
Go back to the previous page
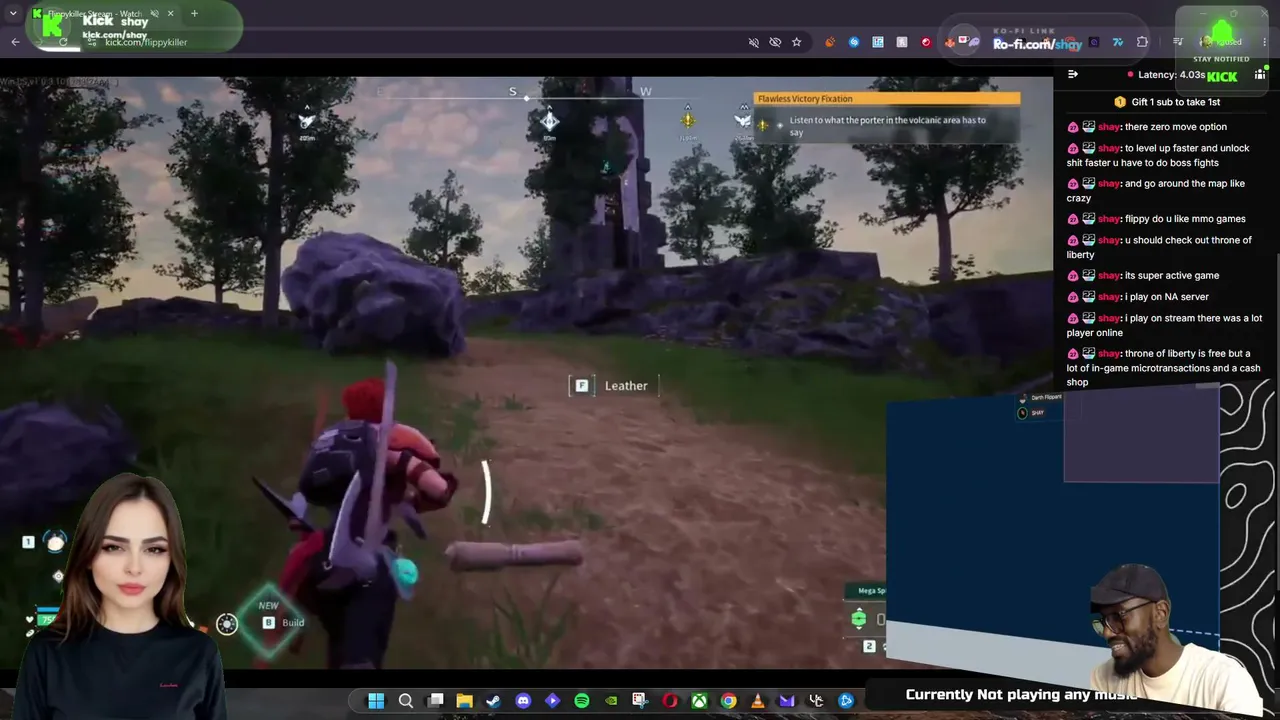pos(15,42)
